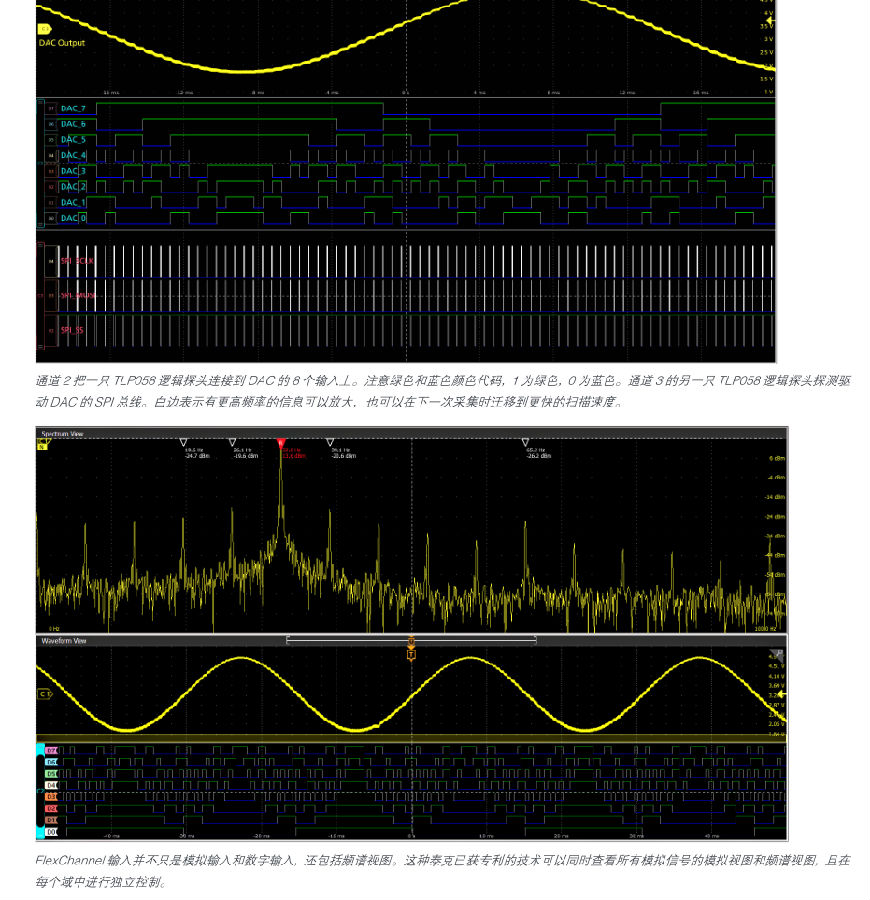The width and height of the screenshot is (870, 900).
Task: Click the caption starting with FlexChannel
Action: (x=442, y=871)
